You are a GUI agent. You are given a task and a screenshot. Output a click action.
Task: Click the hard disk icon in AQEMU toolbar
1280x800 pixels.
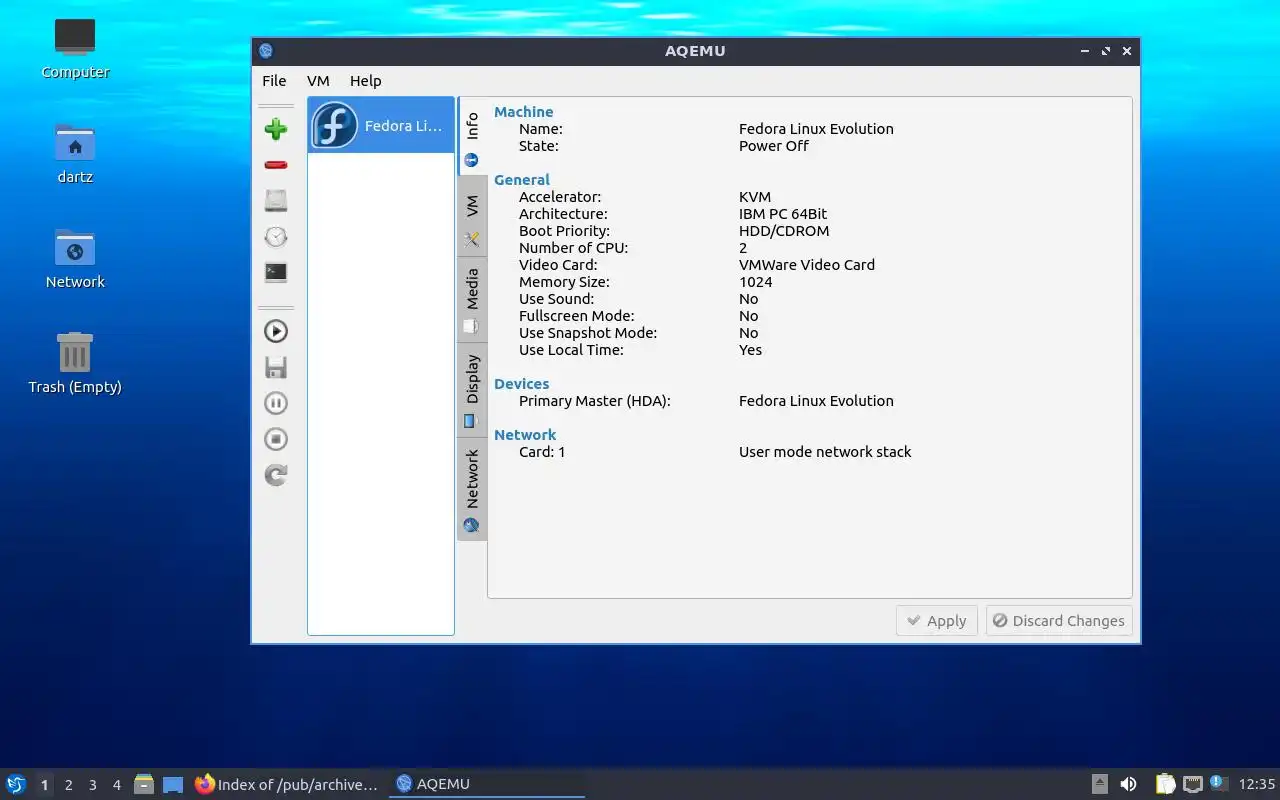276,201
